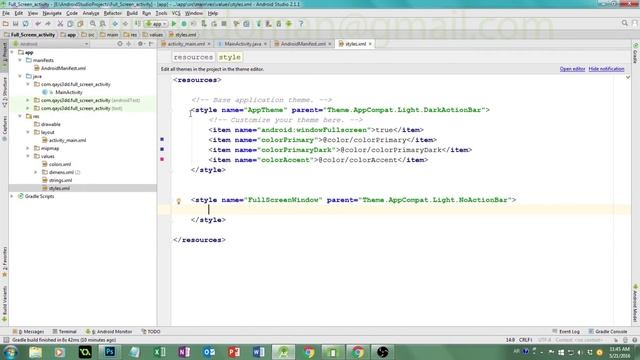Click the Open folder toolbar icon
Viewport: 640px width, 360px height.
click(x=6, y=24)
